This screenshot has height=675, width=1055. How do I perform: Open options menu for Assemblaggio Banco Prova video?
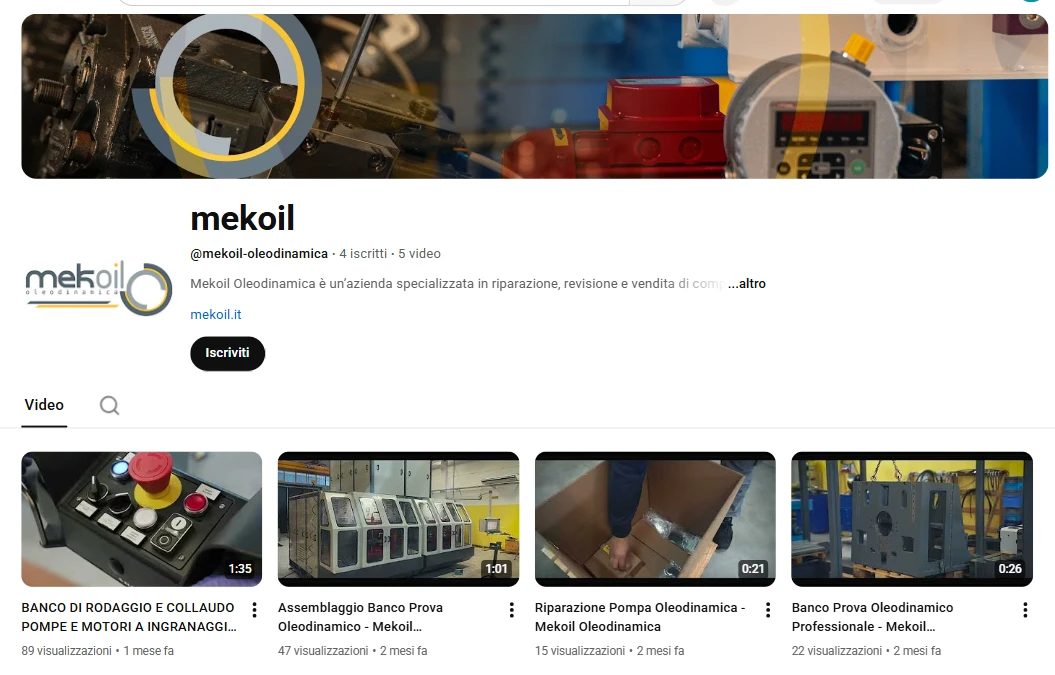pyautogui.click(x=511, y=610)
